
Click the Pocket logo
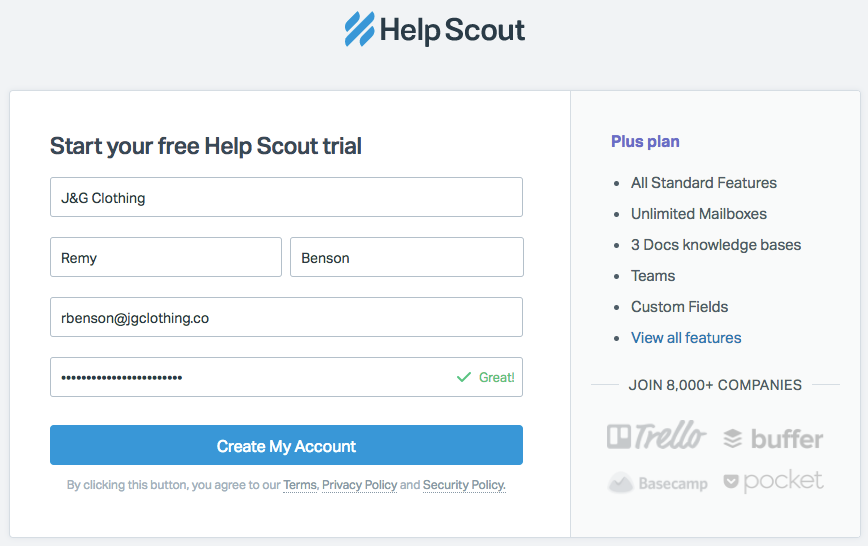[x=773, y=481]
